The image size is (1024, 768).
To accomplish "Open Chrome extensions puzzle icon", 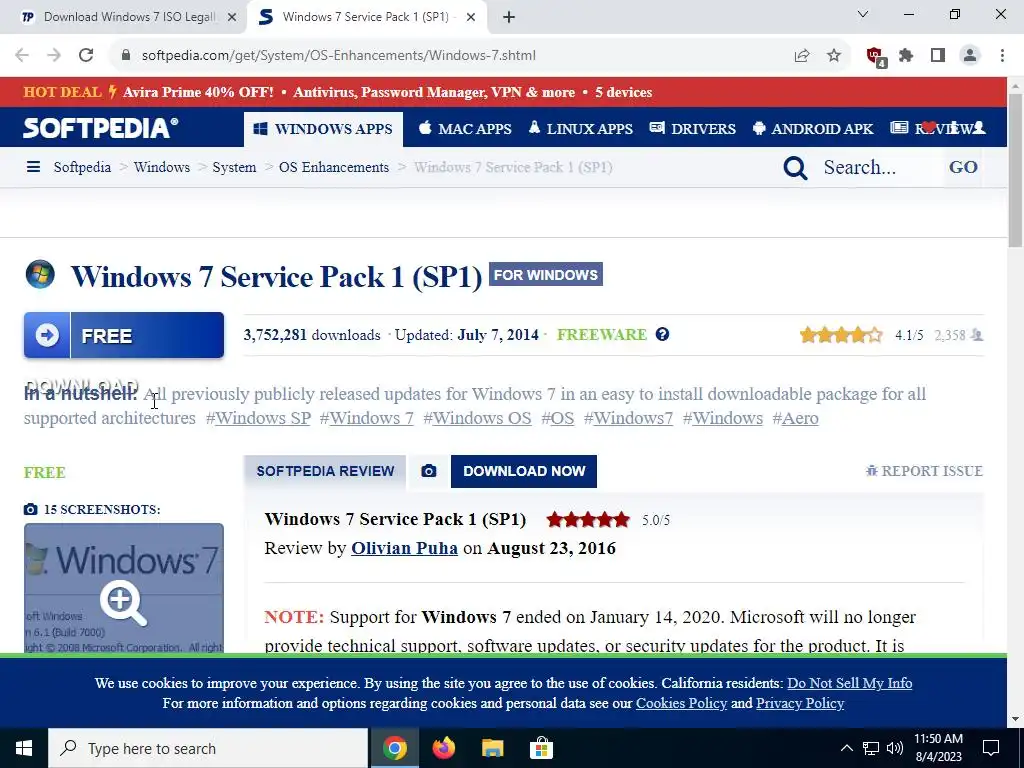I will tap(906, 56).
